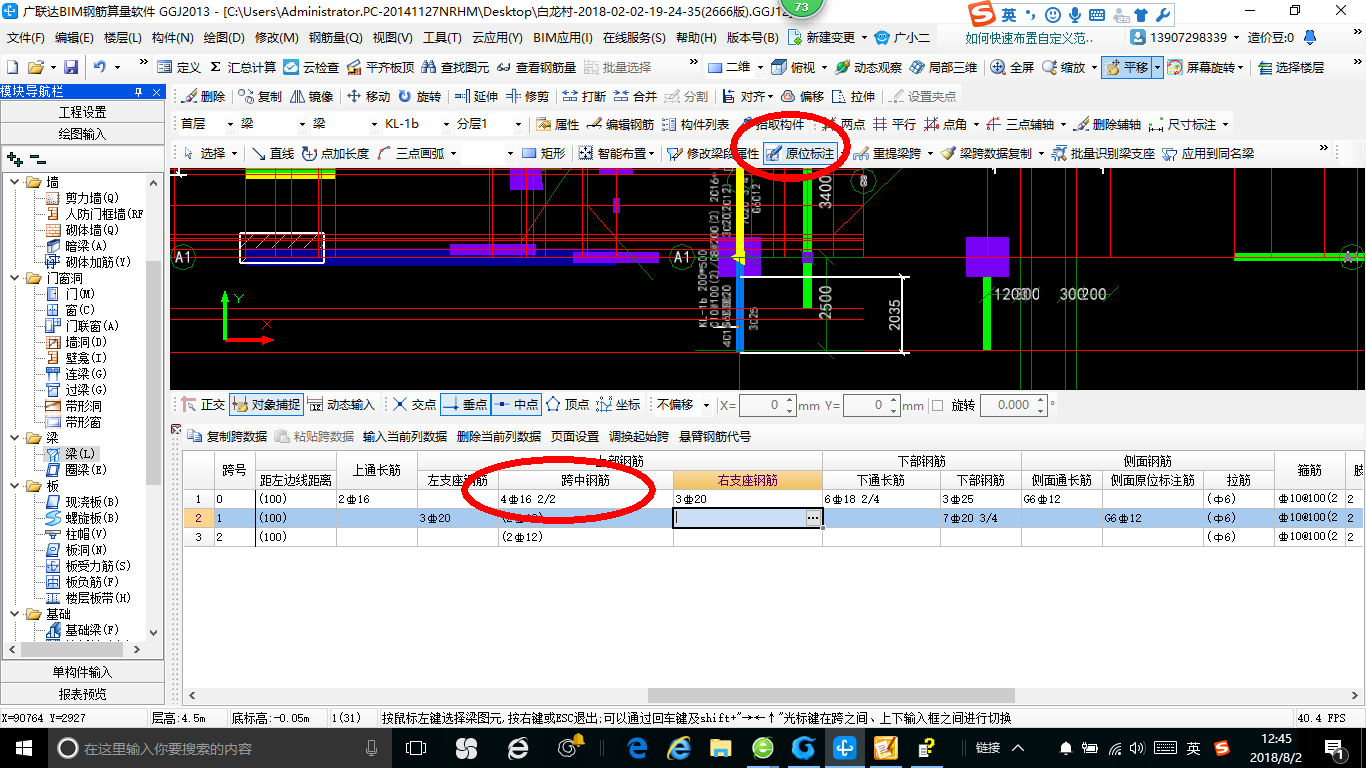
Task: Collapse the 墙 tree node
Action: tap(14, 182)
